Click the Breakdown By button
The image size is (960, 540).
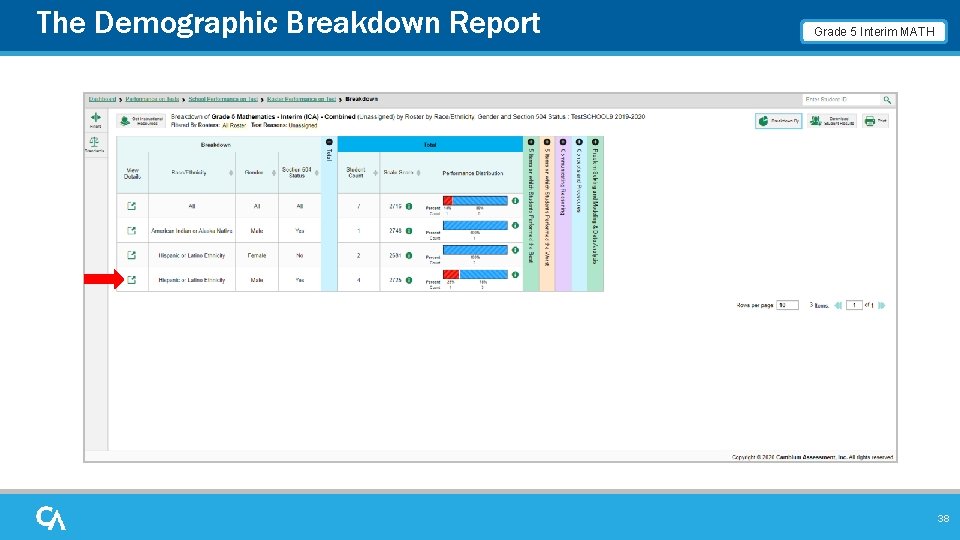pos(778,121)
